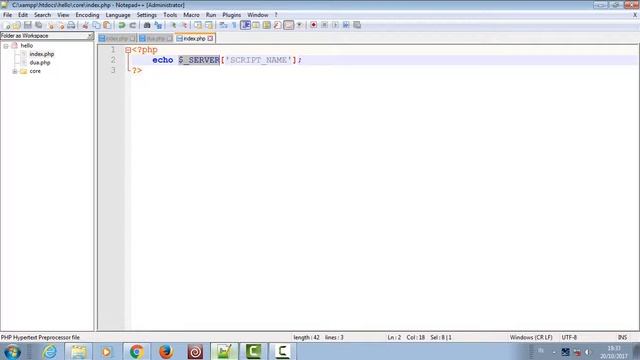Click the Save All toolbar icon
Screen dimensions: 640x360
38,25
